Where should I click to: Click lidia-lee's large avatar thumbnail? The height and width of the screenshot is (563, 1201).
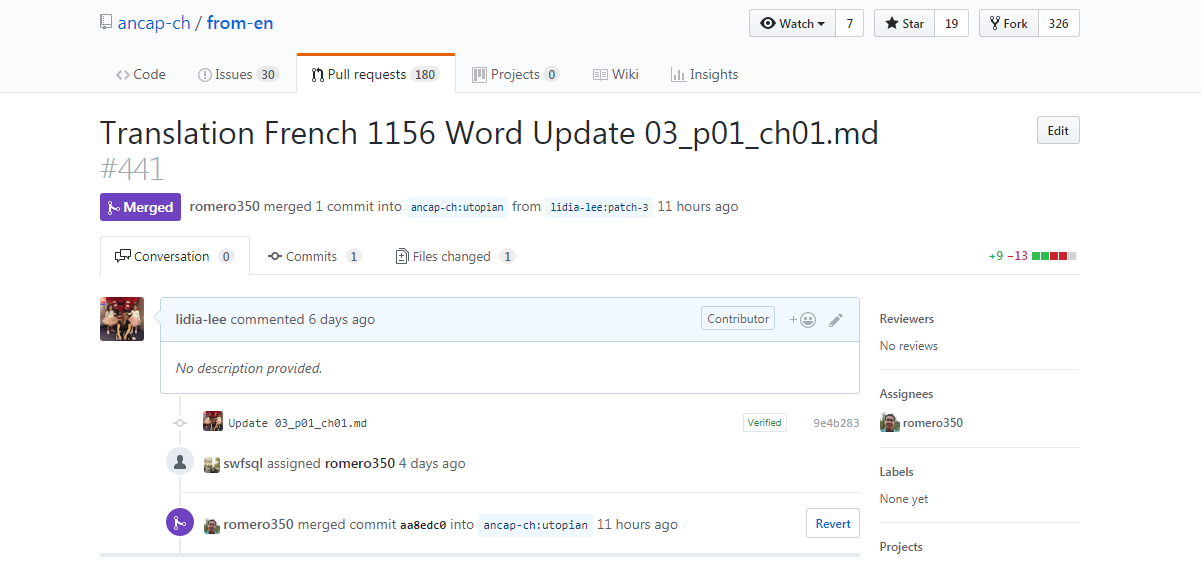coord(122,319)
